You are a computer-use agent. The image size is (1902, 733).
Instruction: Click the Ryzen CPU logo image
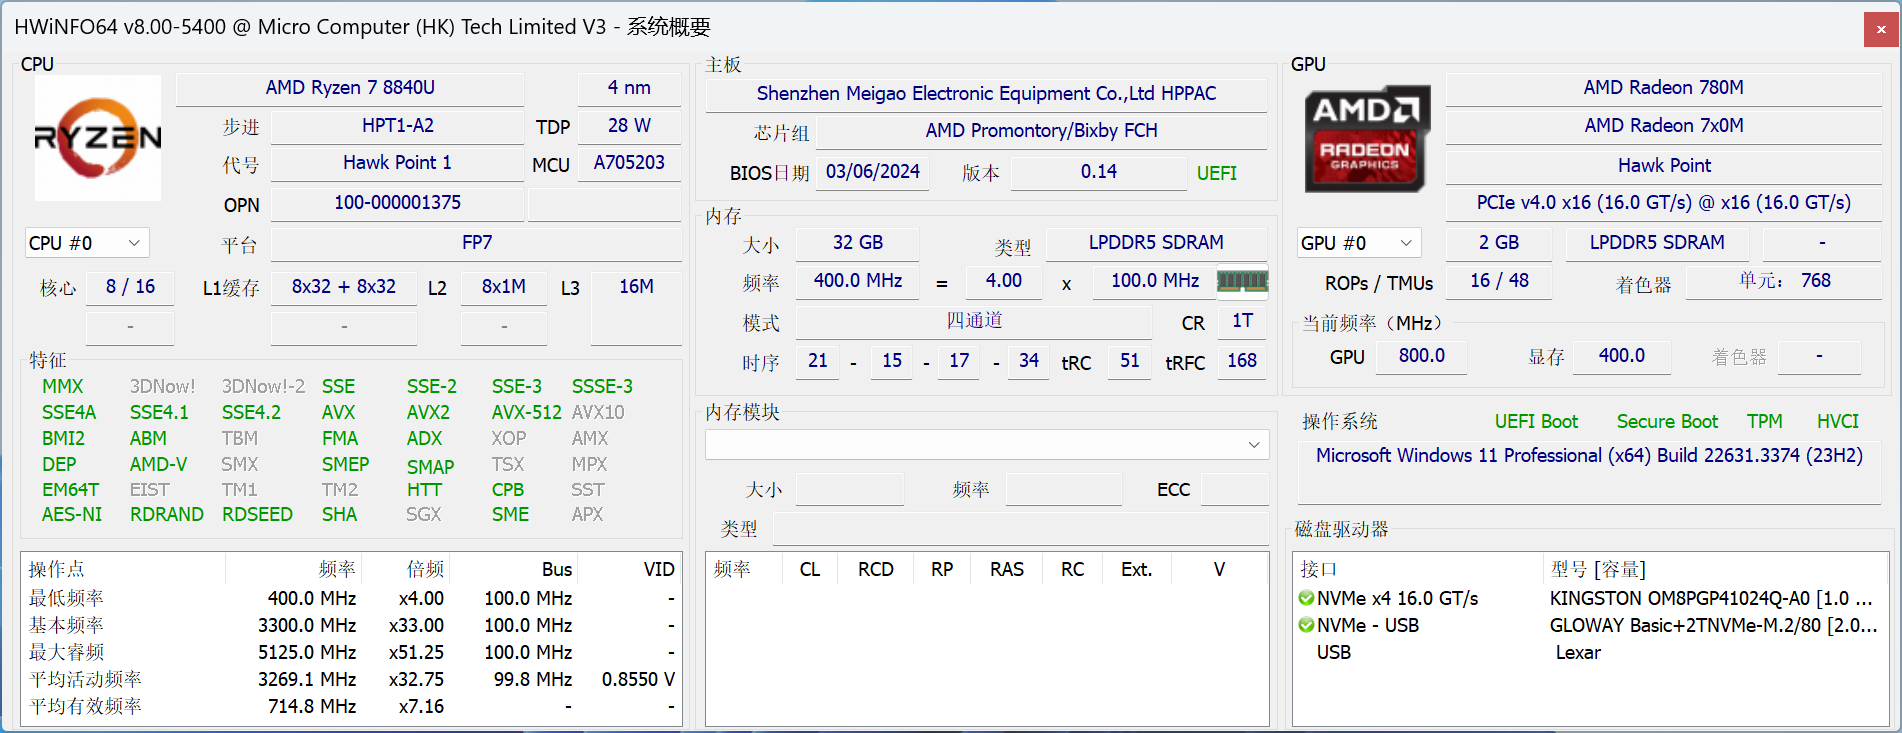click(98, 138)
